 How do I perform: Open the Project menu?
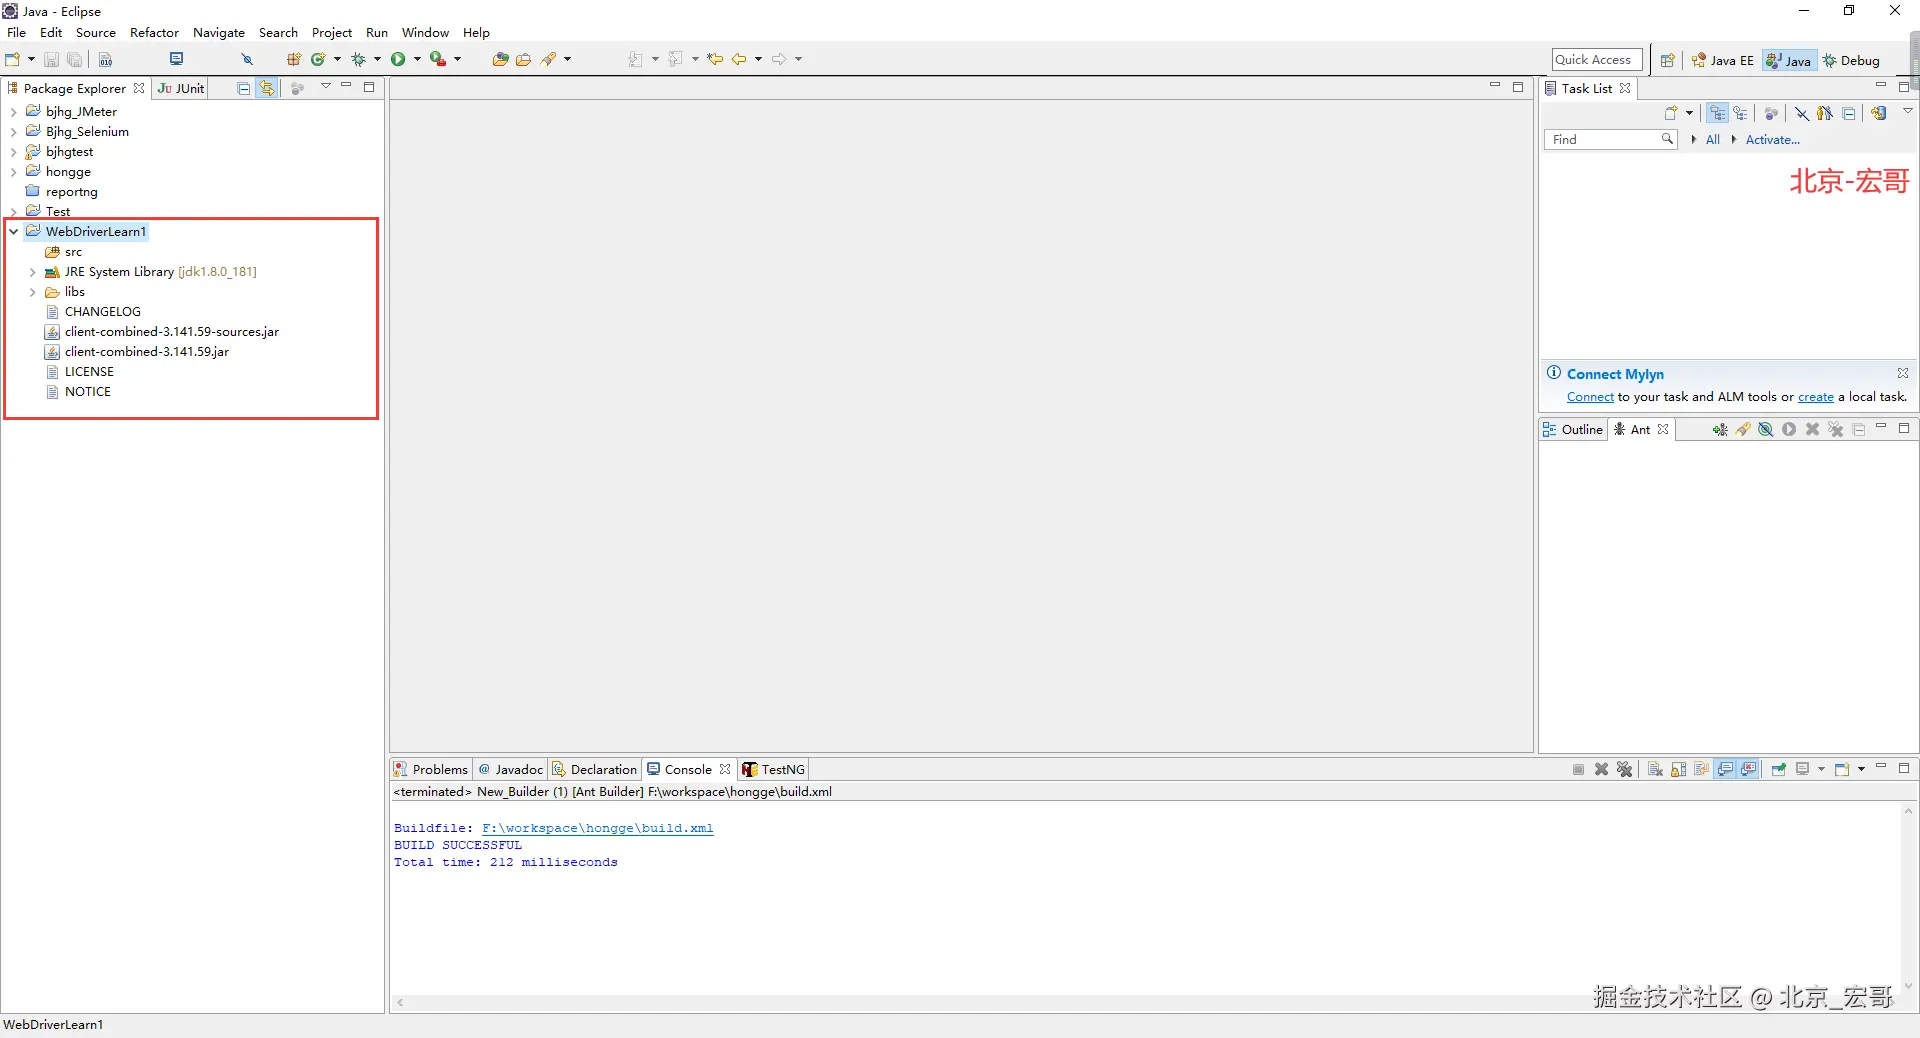332,33
